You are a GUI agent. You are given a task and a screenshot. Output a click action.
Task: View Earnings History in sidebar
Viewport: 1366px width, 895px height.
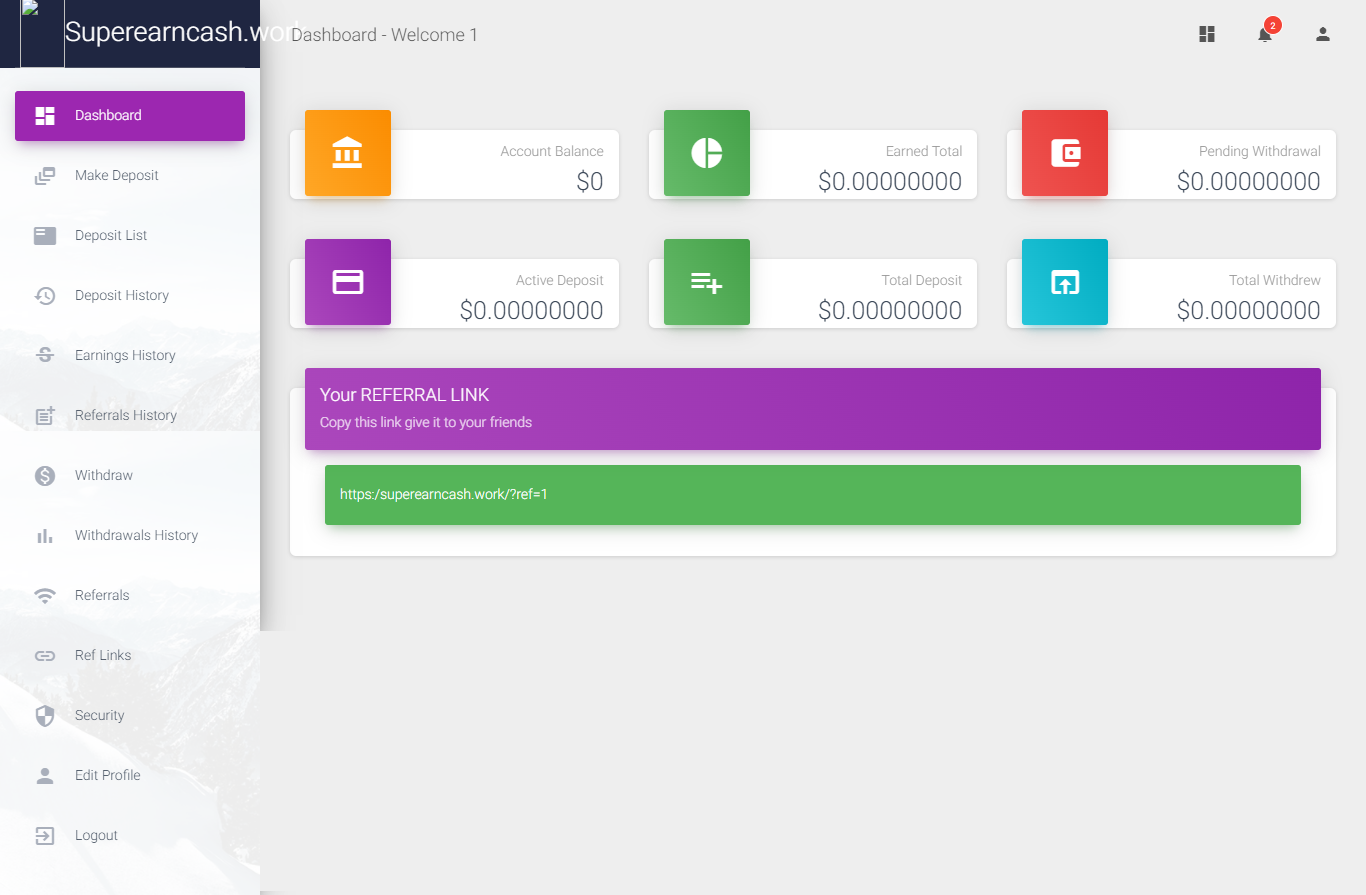124,356
